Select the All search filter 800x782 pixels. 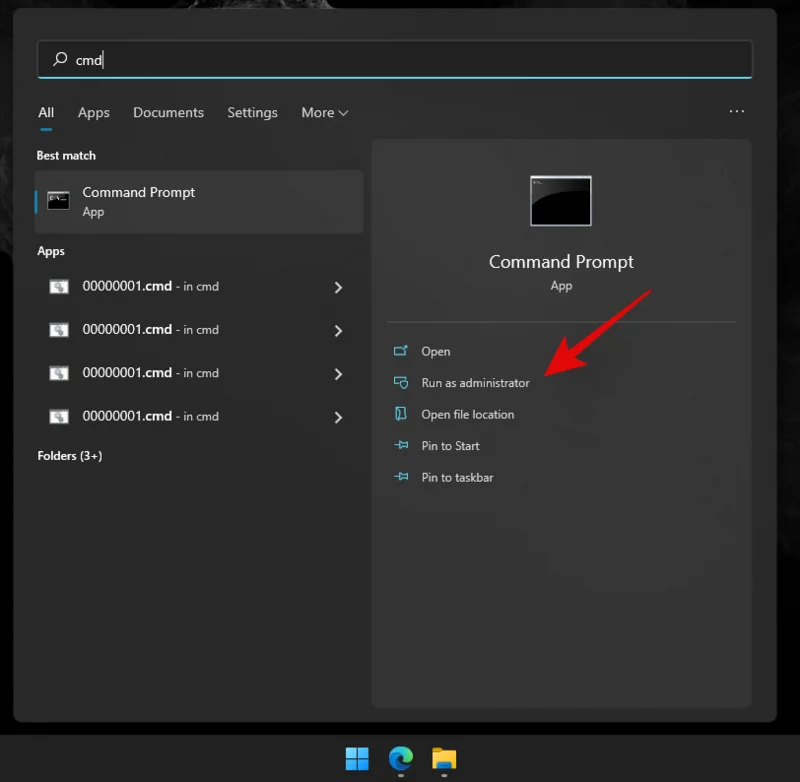pyautogui.click(x=46, y=112)
